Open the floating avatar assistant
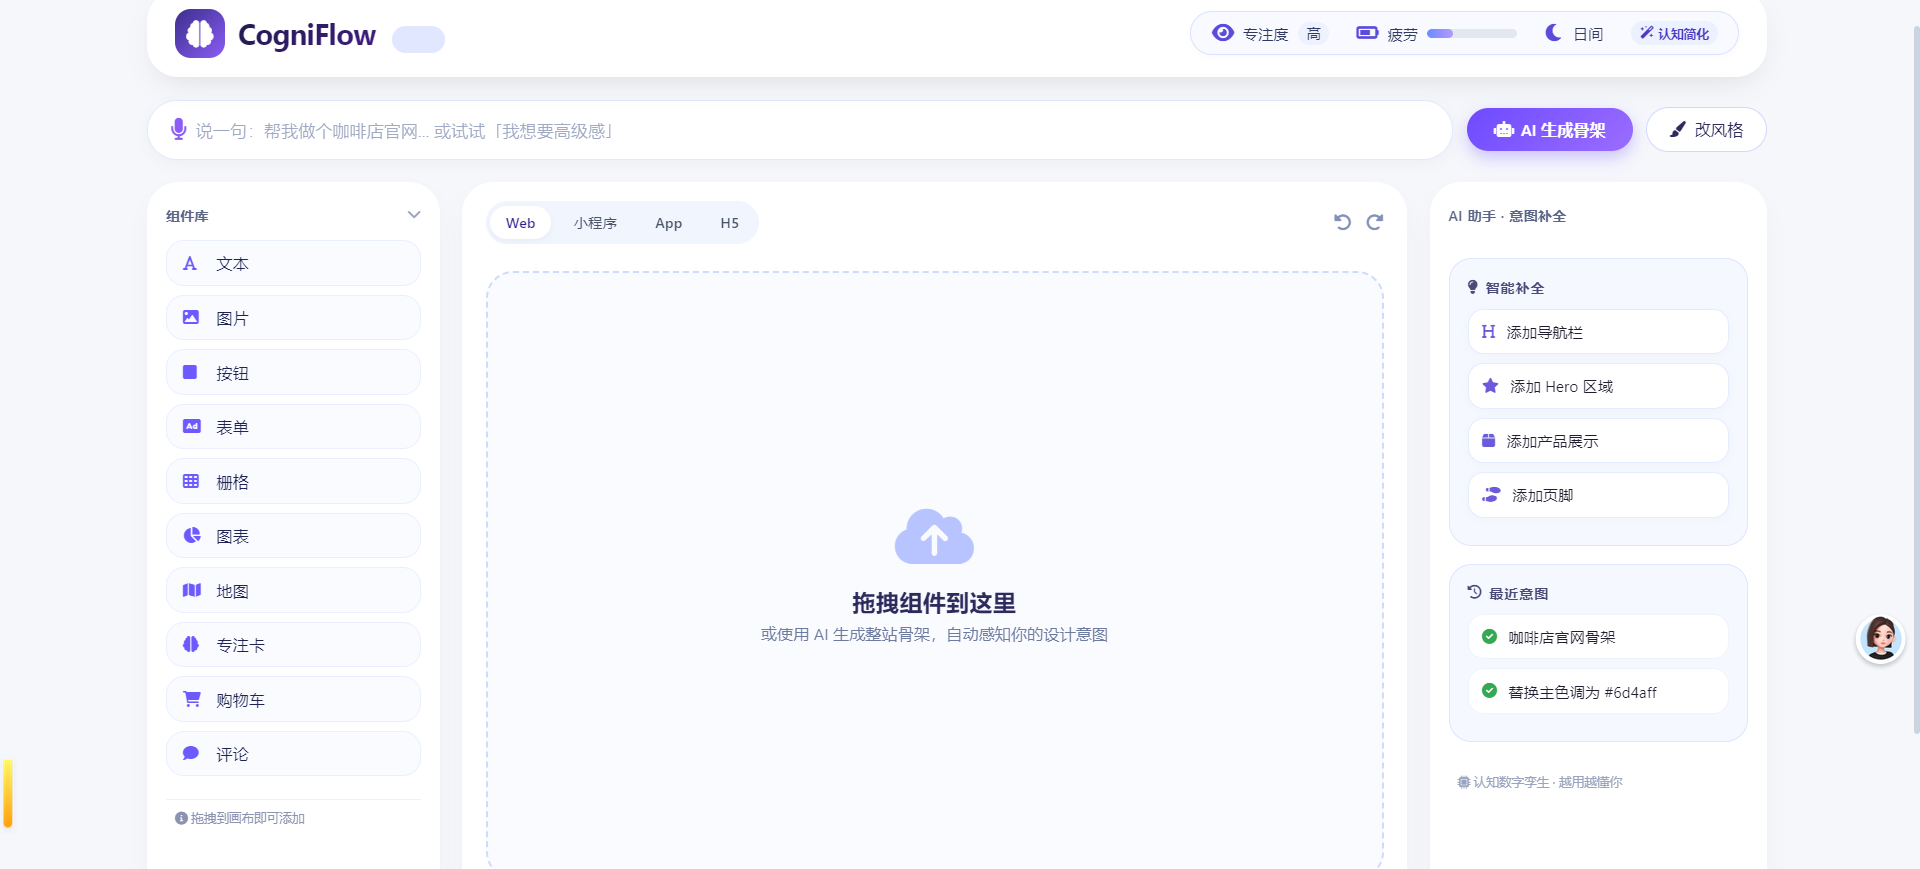The height and width of the screenshot is (869, 1920). click(1880, 638)
